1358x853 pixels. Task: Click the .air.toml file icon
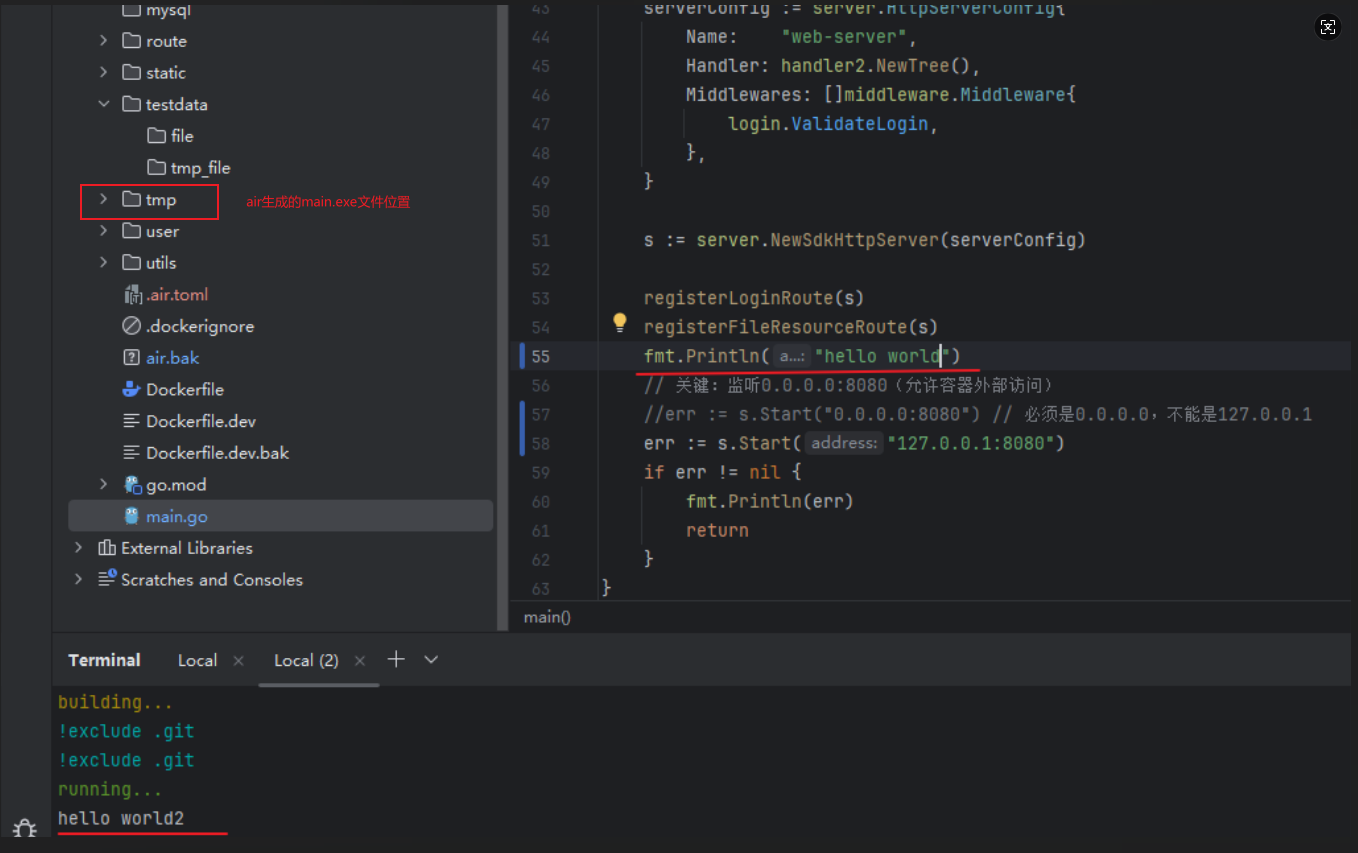click(x=132, y=294)
